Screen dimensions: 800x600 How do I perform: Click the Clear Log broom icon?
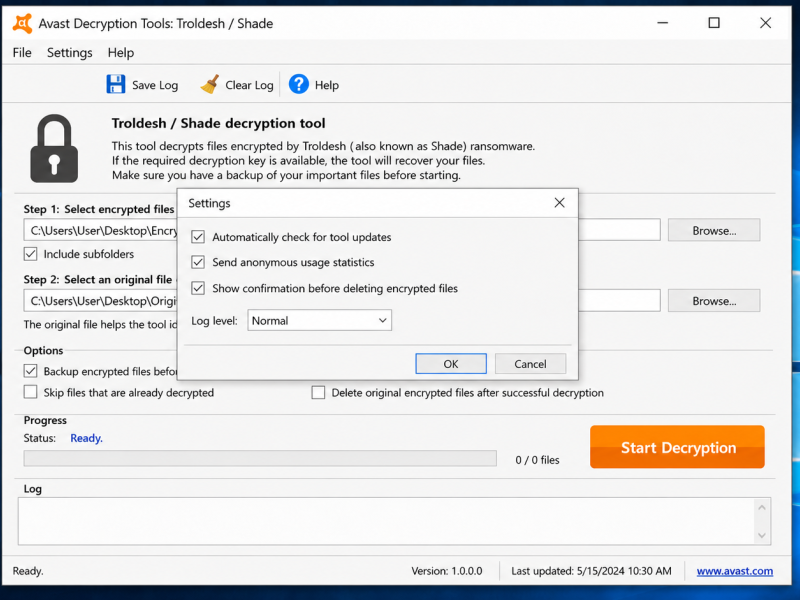[210, 85]
